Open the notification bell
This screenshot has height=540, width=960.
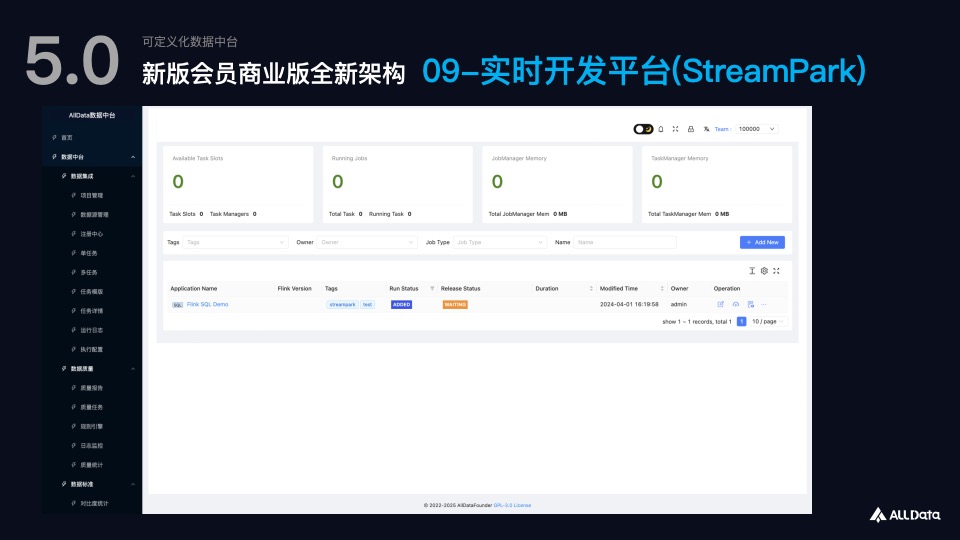pos(661,129)
